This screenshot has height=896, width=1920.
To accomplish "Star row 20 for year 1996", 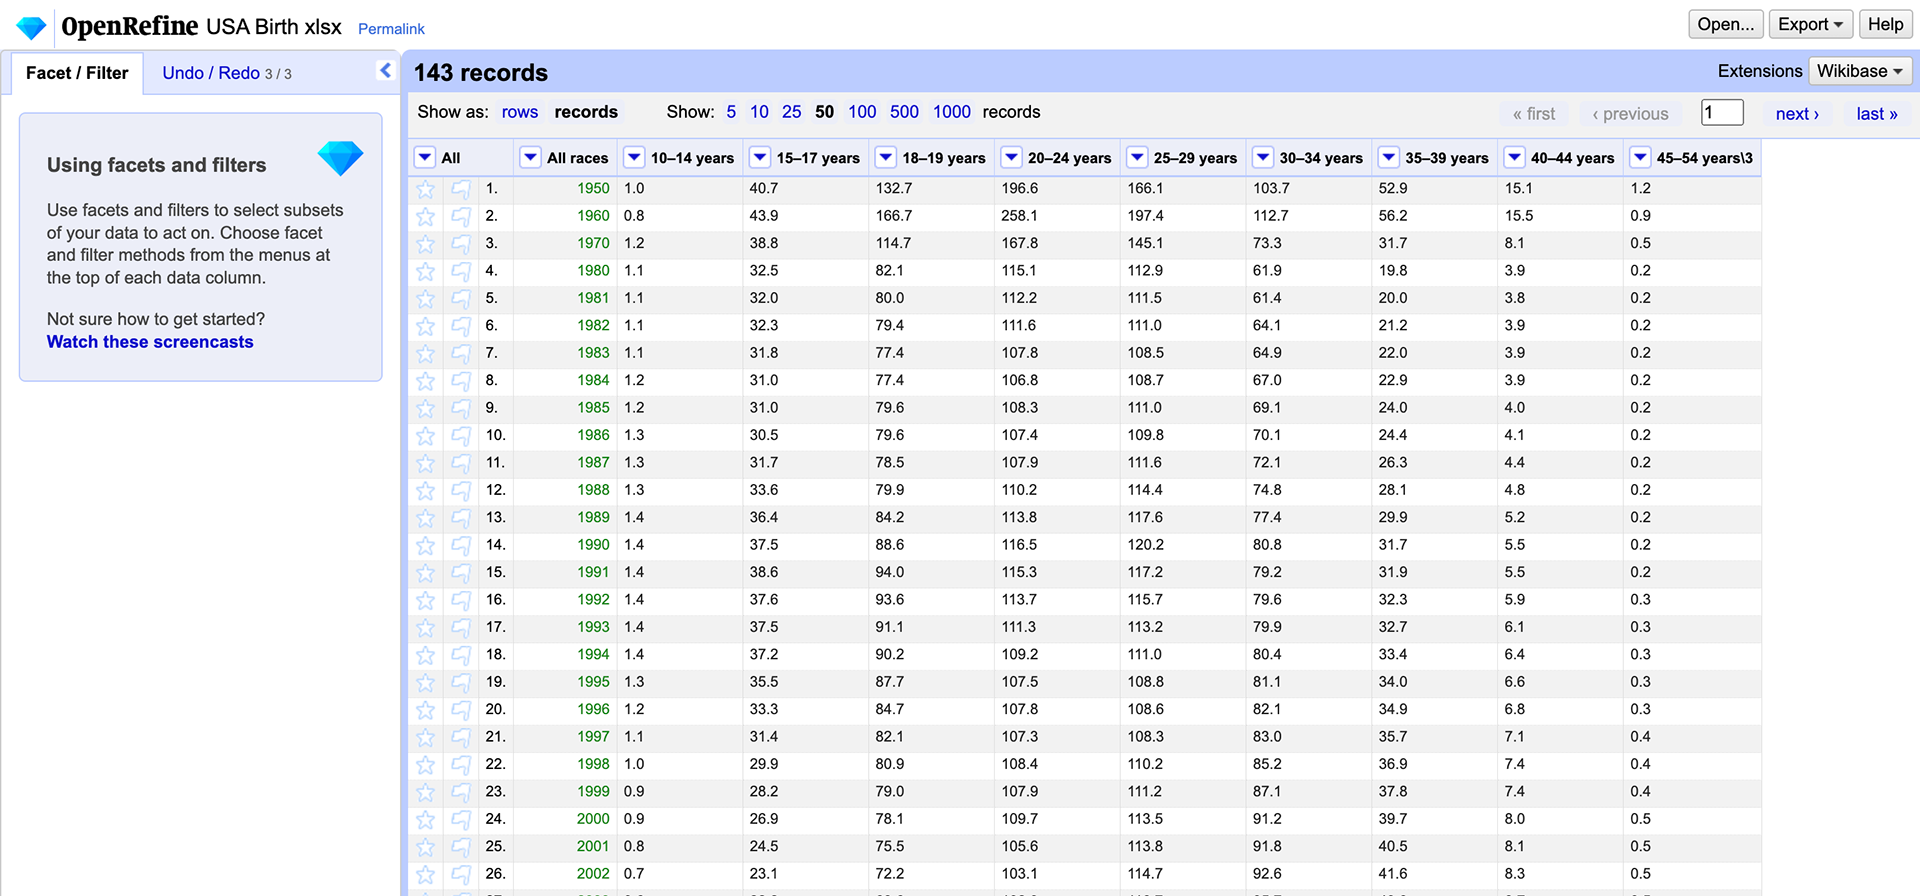I will (x=426, y=710).
